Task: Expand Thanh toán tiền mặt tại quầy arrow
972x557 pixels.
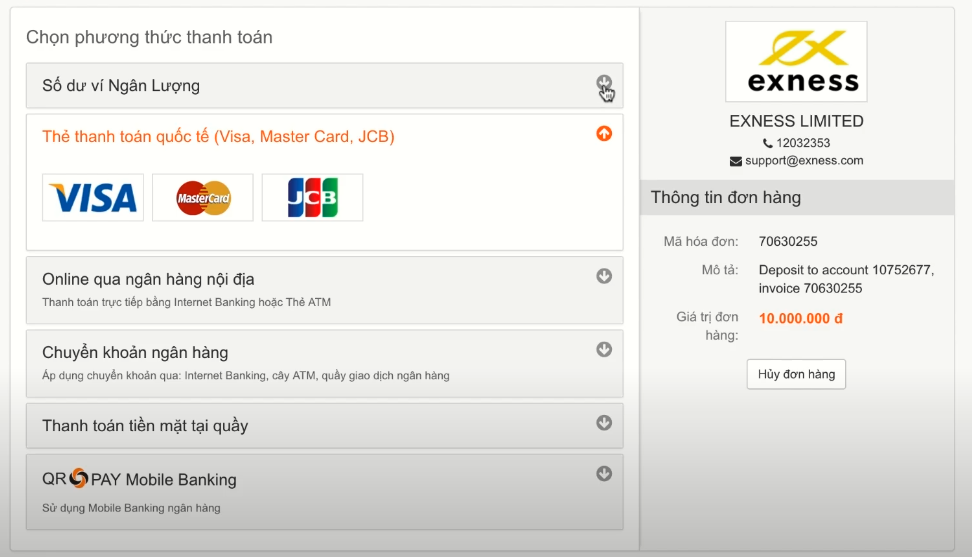Action: pyautogui.click(x=604, y=423)
